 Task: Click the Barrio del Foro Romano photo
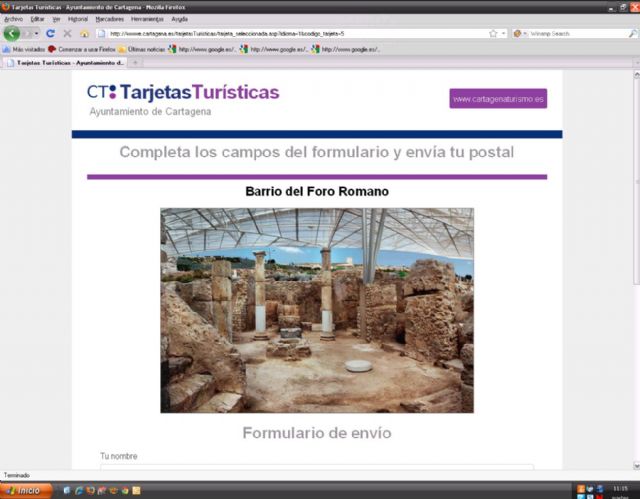(x=316, y=310)
